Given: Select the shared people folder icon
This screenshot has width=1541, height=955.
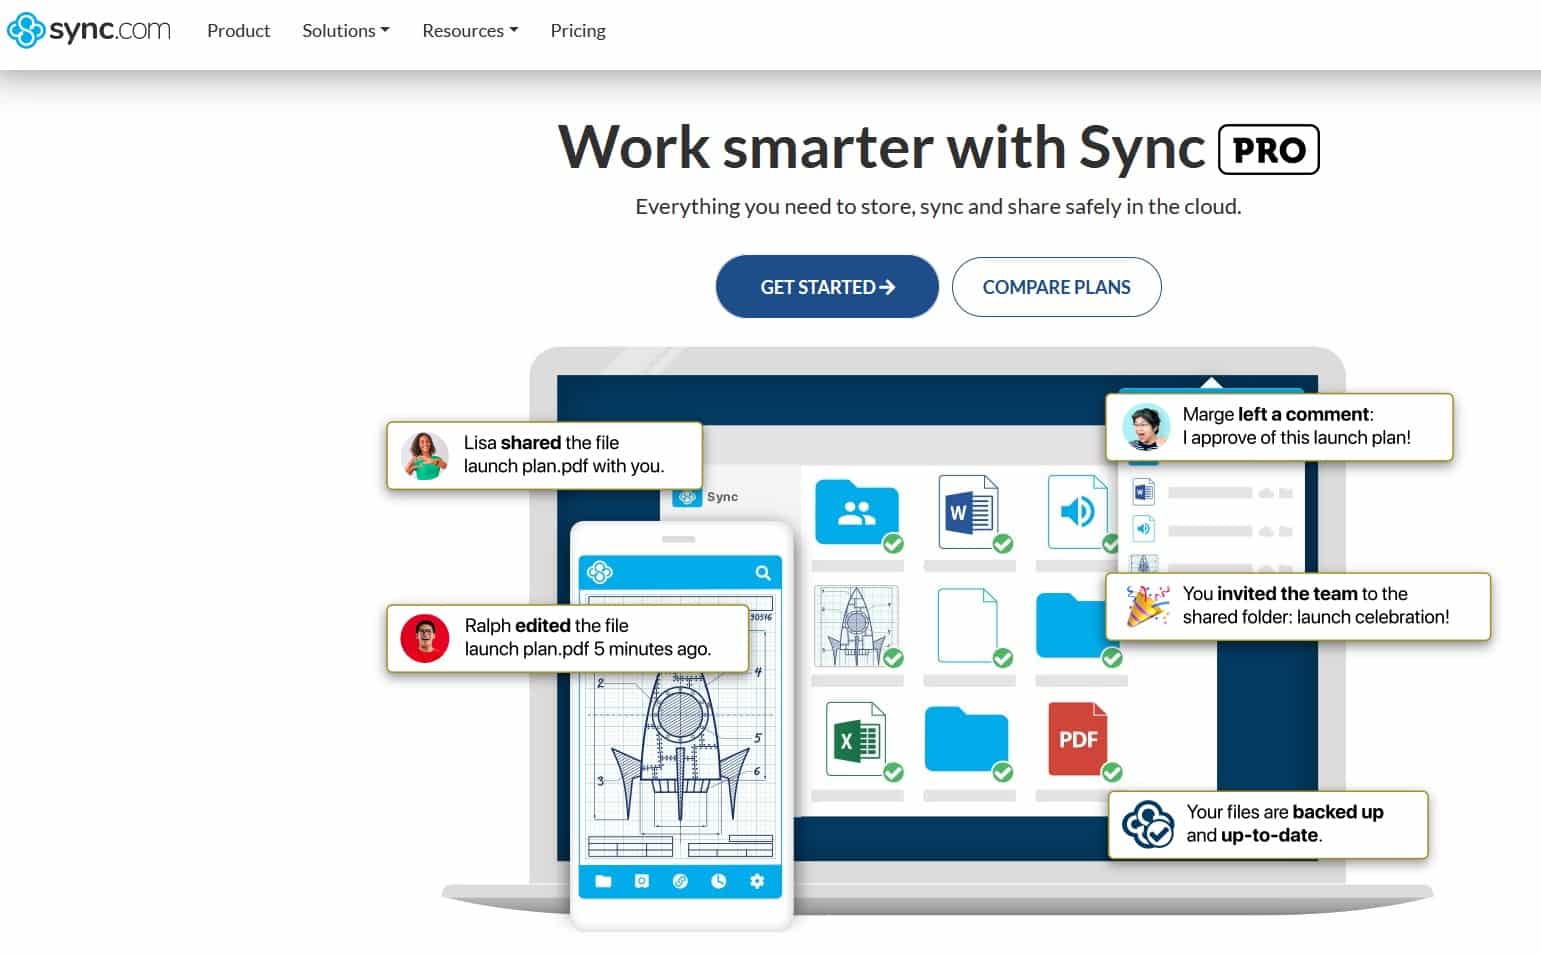Looking at the screenshot, I should pyautogui.click(x=856, y=511).
